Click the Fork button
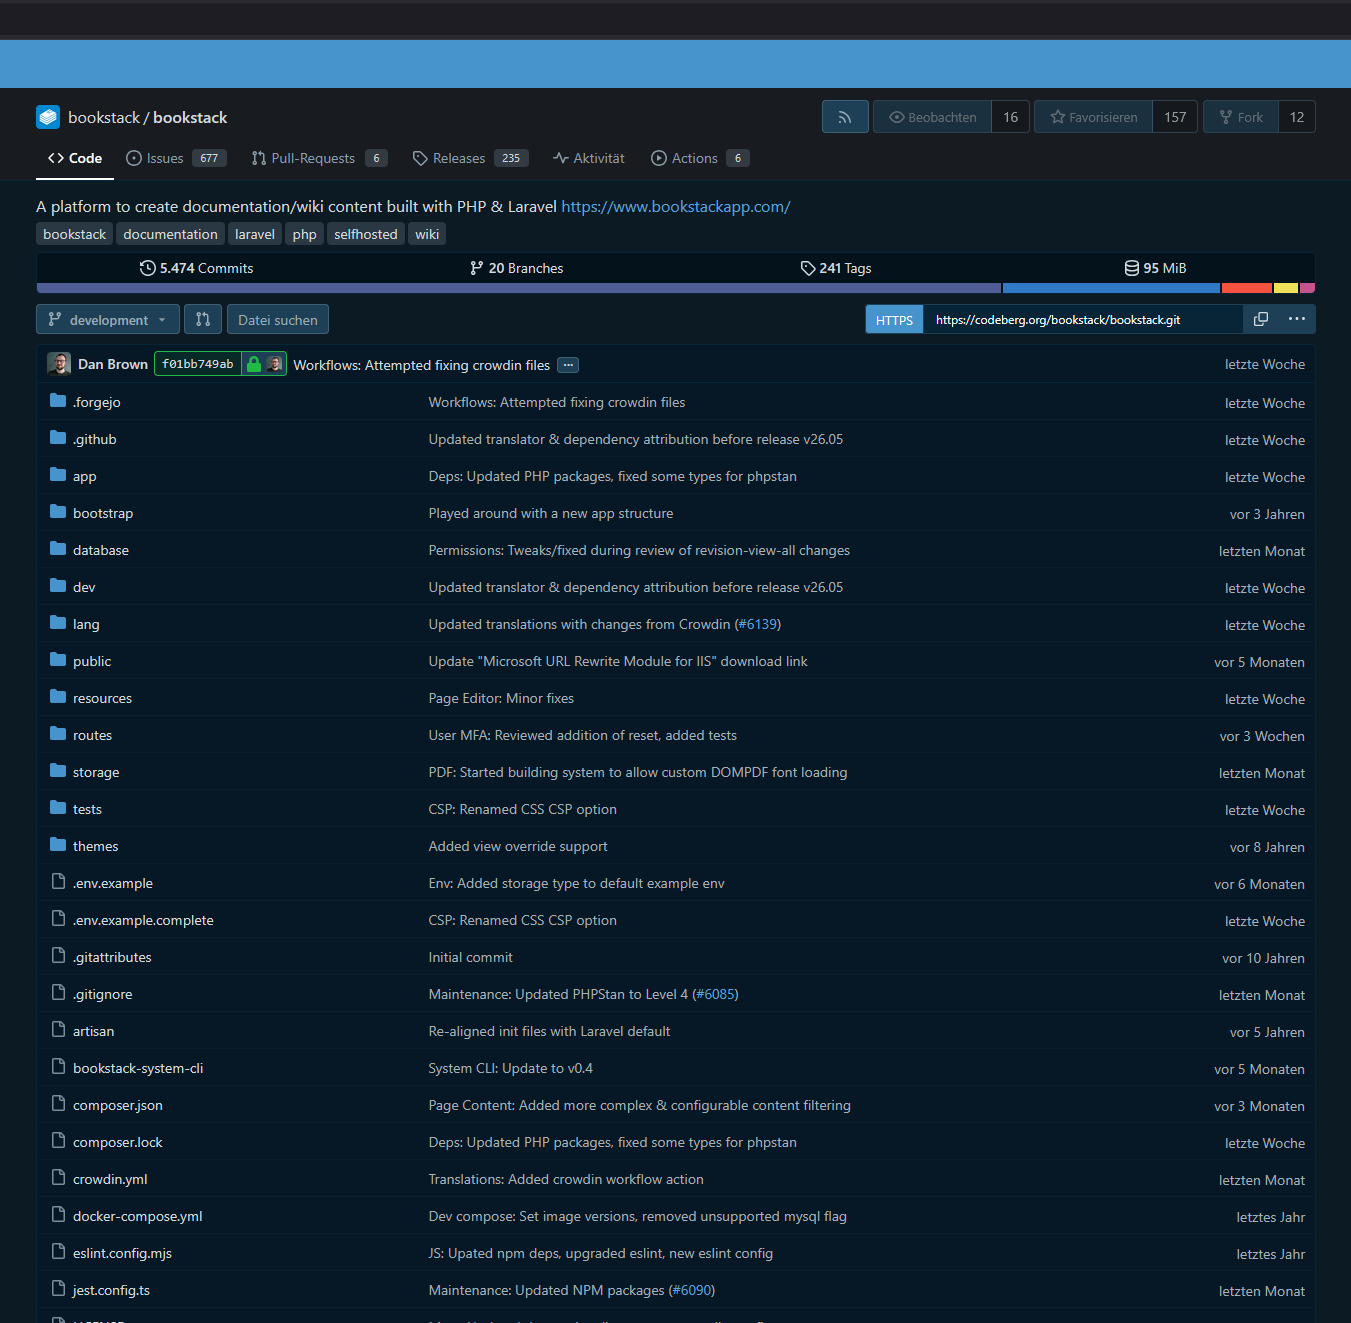Viewport: 1351px width, 1323px height. tap(1240, 117)
